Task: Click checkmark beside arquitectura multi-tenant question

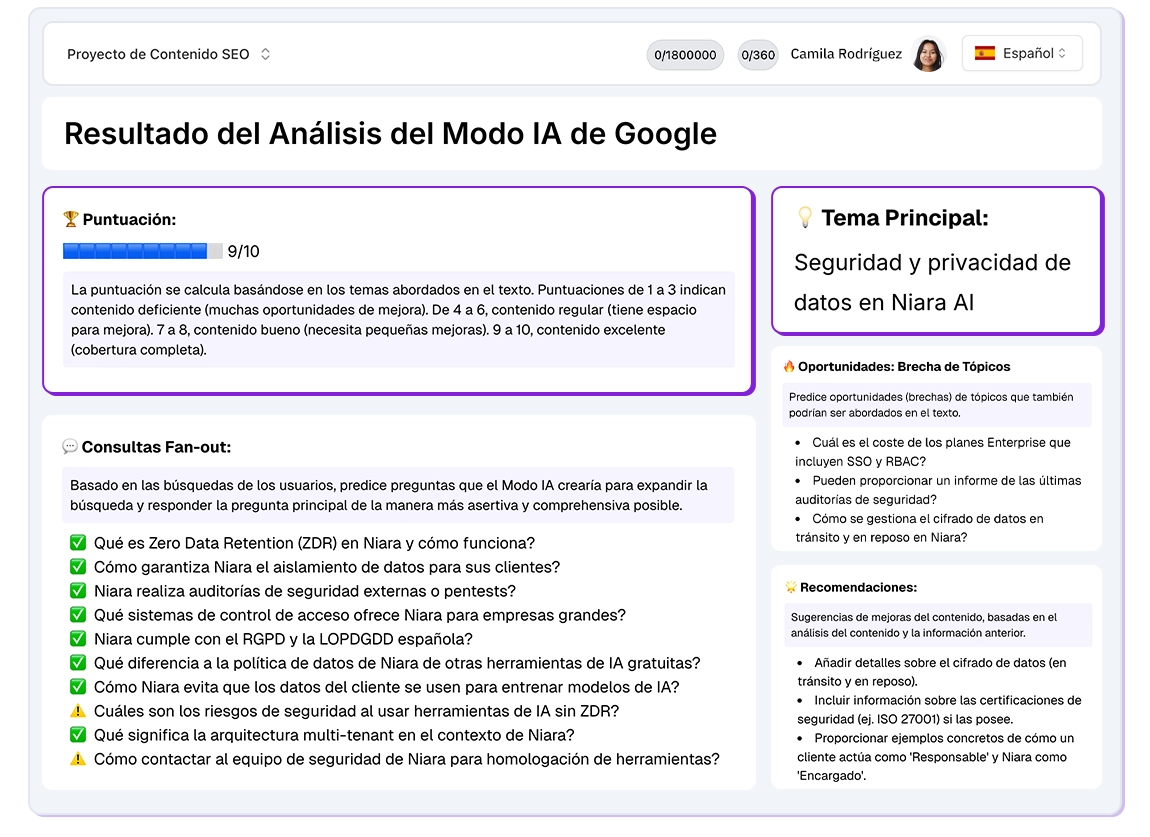Action: [78, 736]
